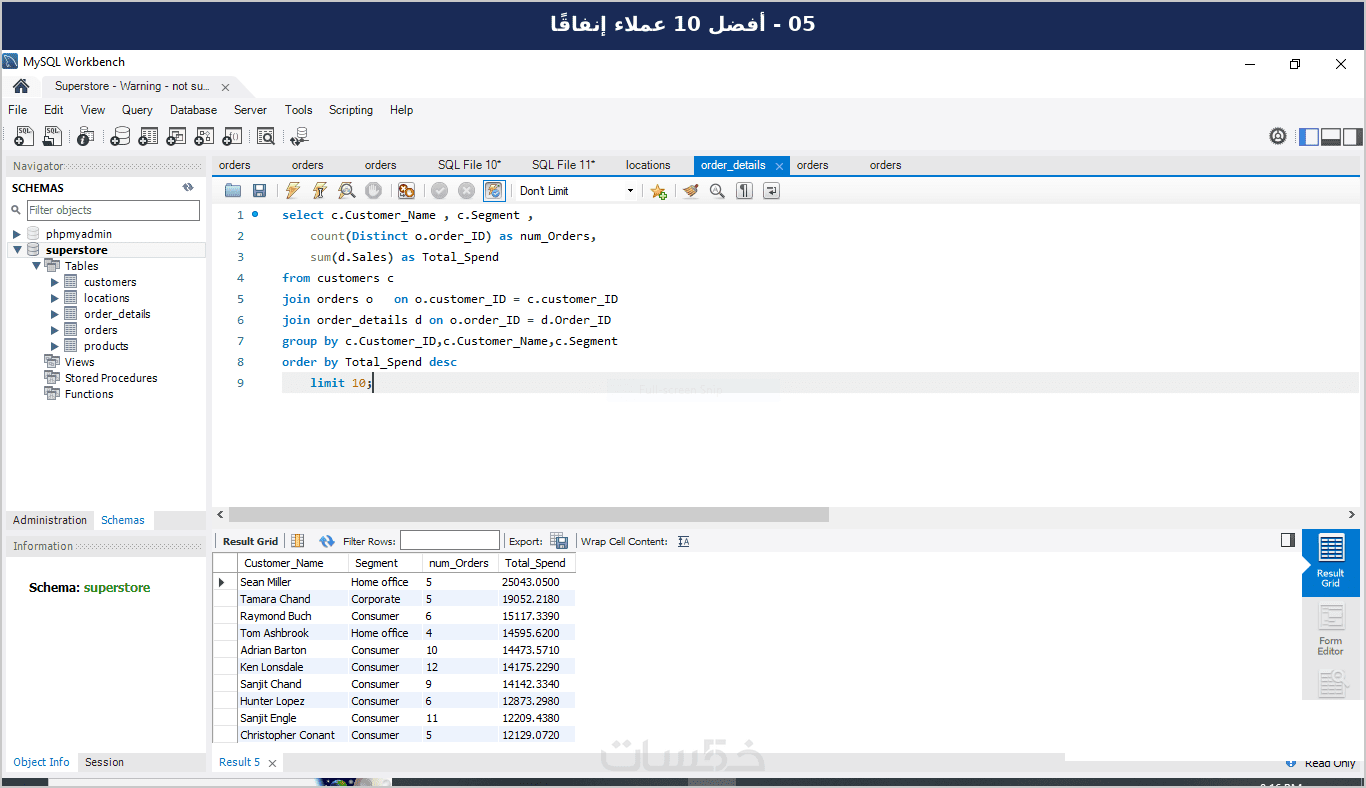Beautify the query with broom icon
This screenshot has height=788, width=1366.
pyautogui.click(x=690, y=190)
